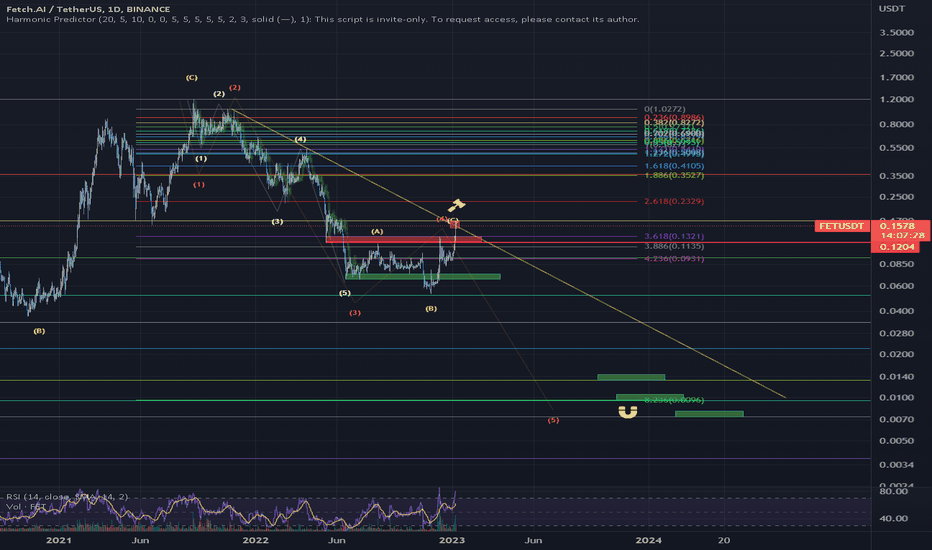The image size is (932, 550).
Task: Click the Harmonic Predictor indicator legend
Action: click(x=323, y=19)
